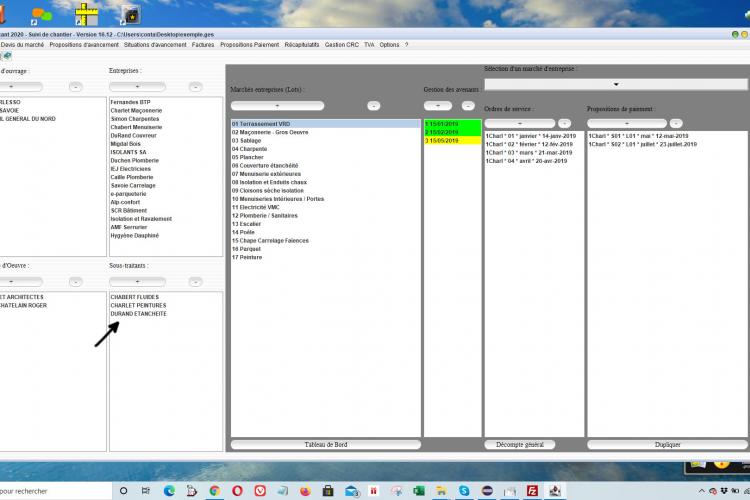Open the Situations d'avancement menu

[x=155, y=44]
